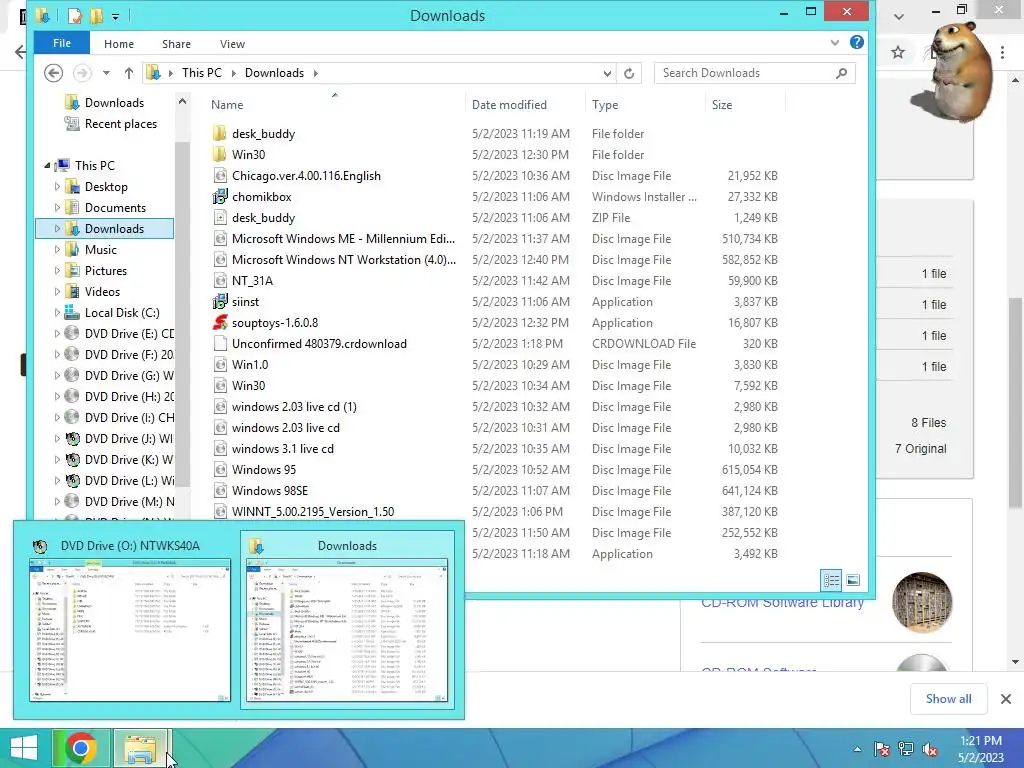Open the DVD Drive (O:) NTWKS40A thumbnail preview
This screenshot has width=1024, height=768.
tap(130, 620)
